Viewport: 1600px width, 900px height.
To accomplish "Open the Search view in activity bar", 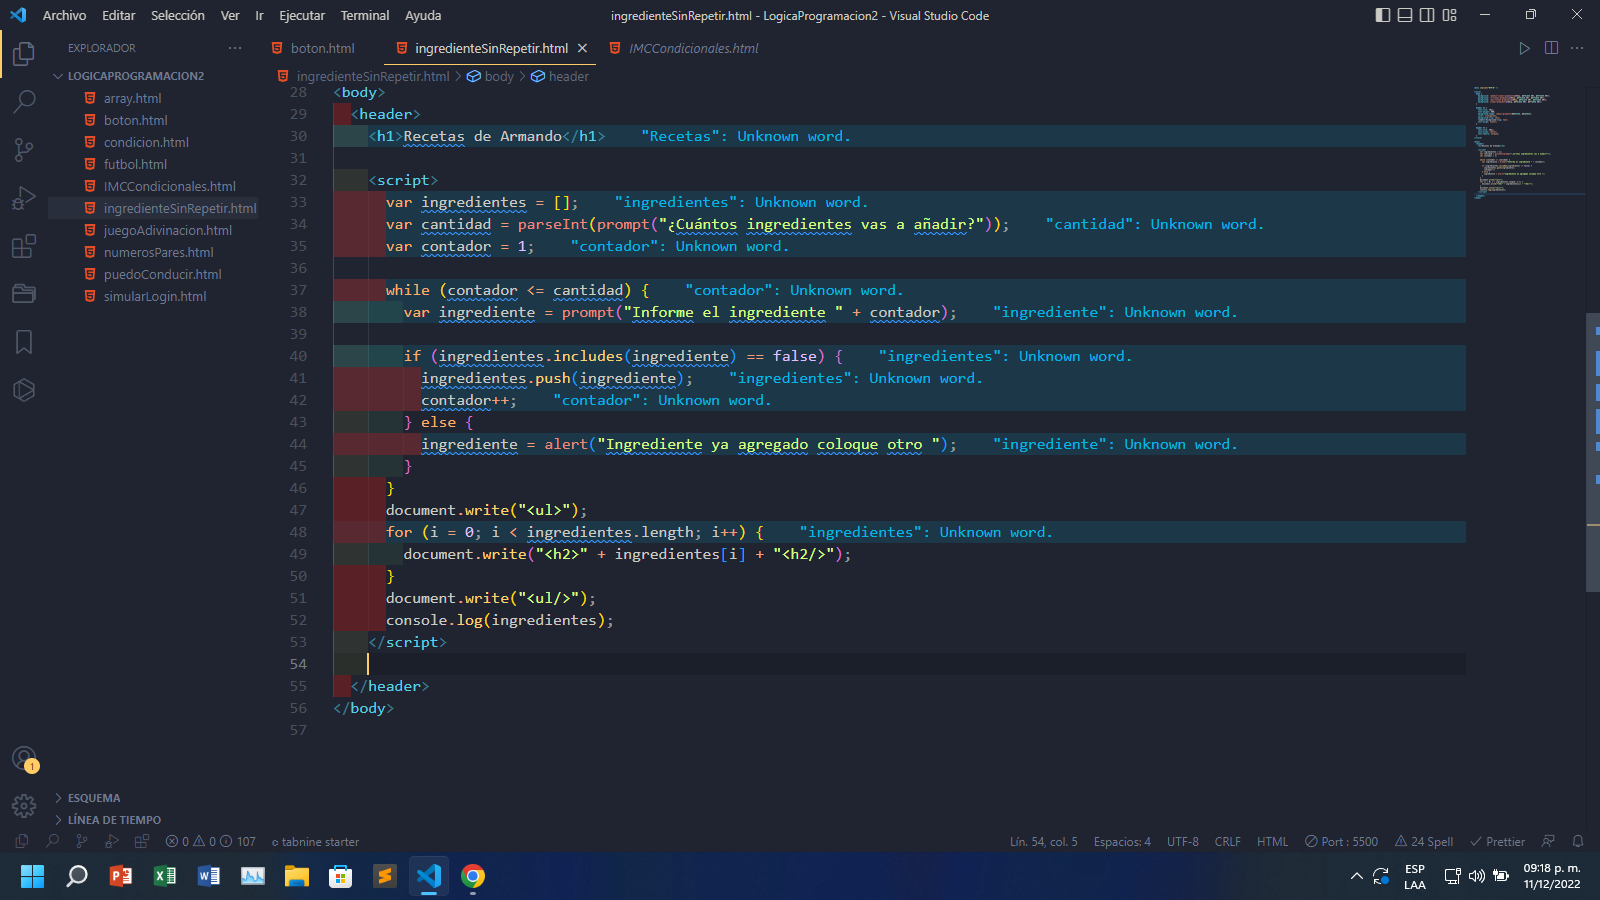I will (24, 101).
